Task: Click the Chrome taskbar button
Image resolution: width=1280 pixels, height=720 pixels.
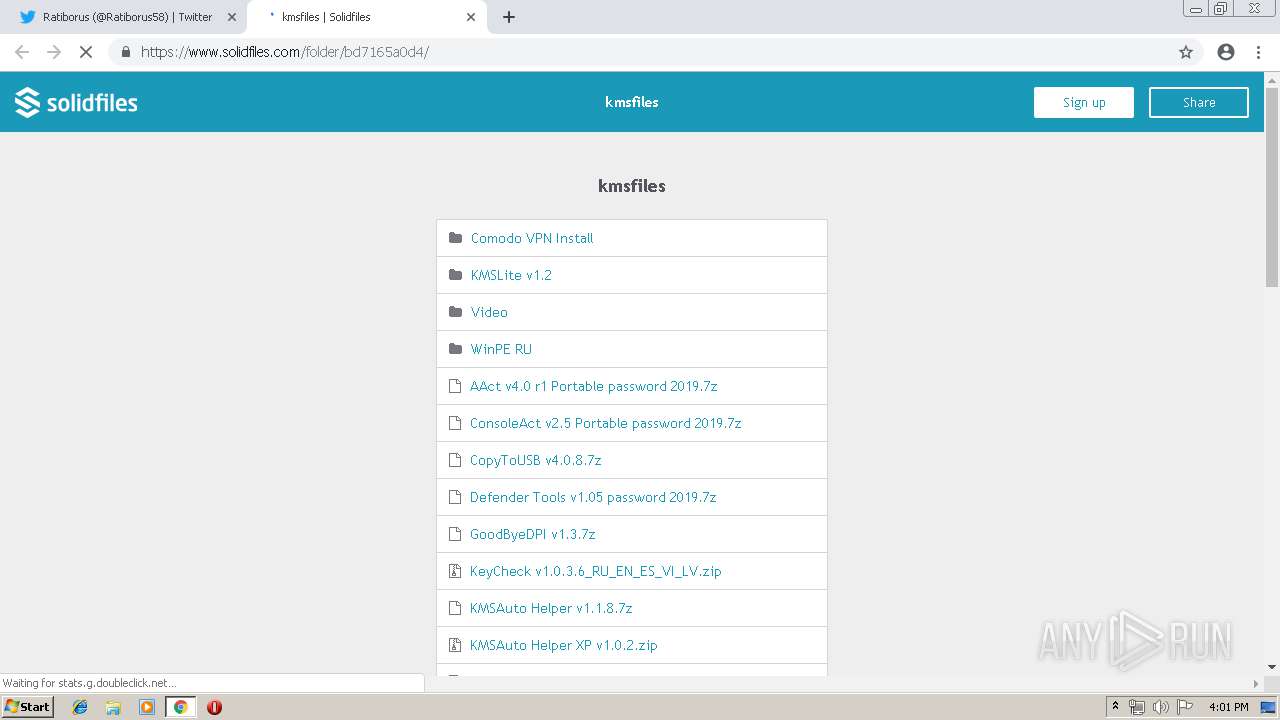Action: click(x=180, y=707)
